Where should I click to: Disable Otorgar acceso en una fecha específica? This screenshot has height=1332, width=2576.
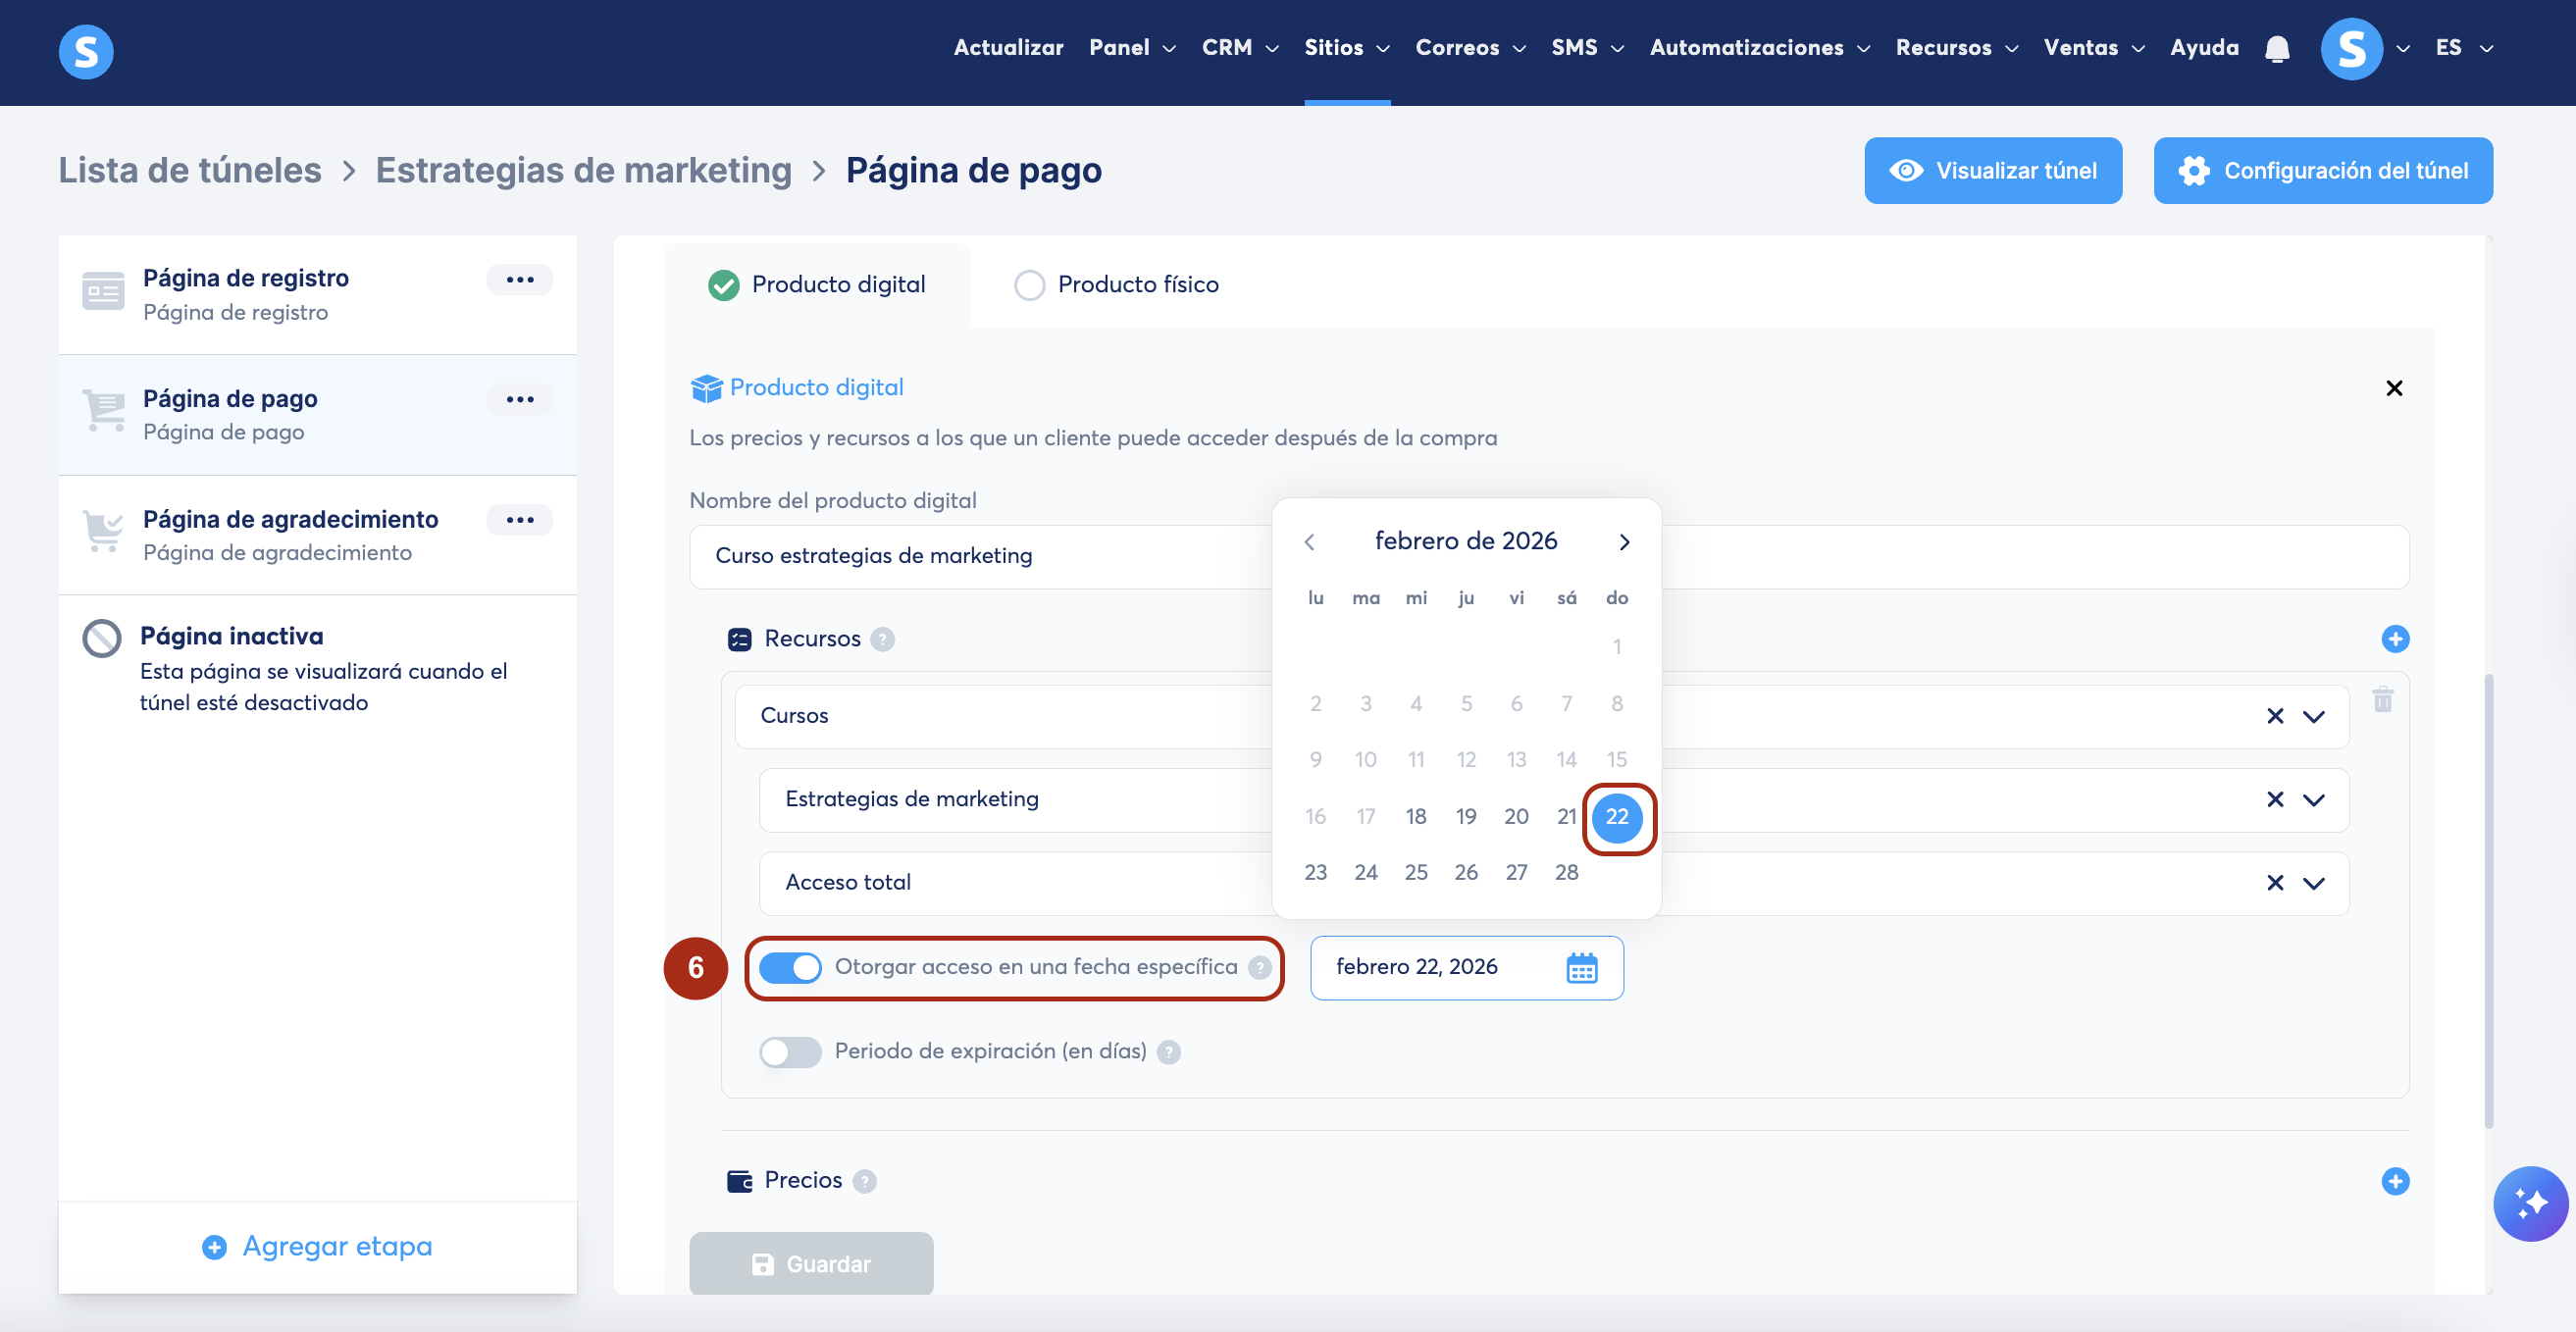(790, 967)
